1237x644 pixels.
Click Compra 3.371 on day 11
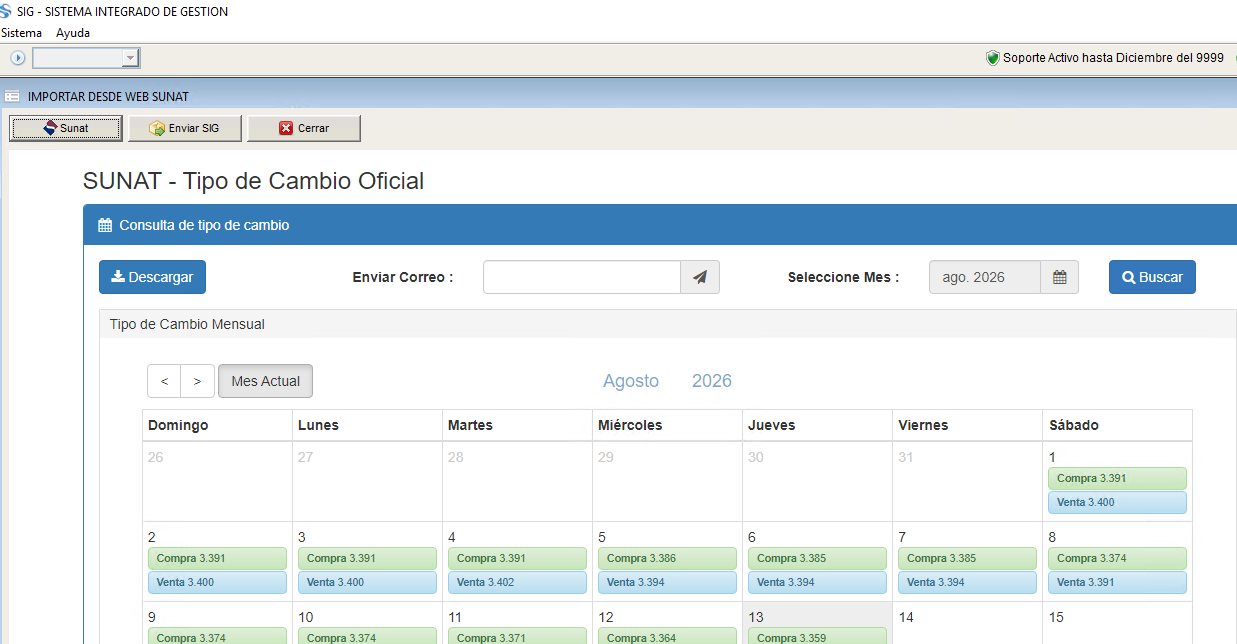point(517,636)
